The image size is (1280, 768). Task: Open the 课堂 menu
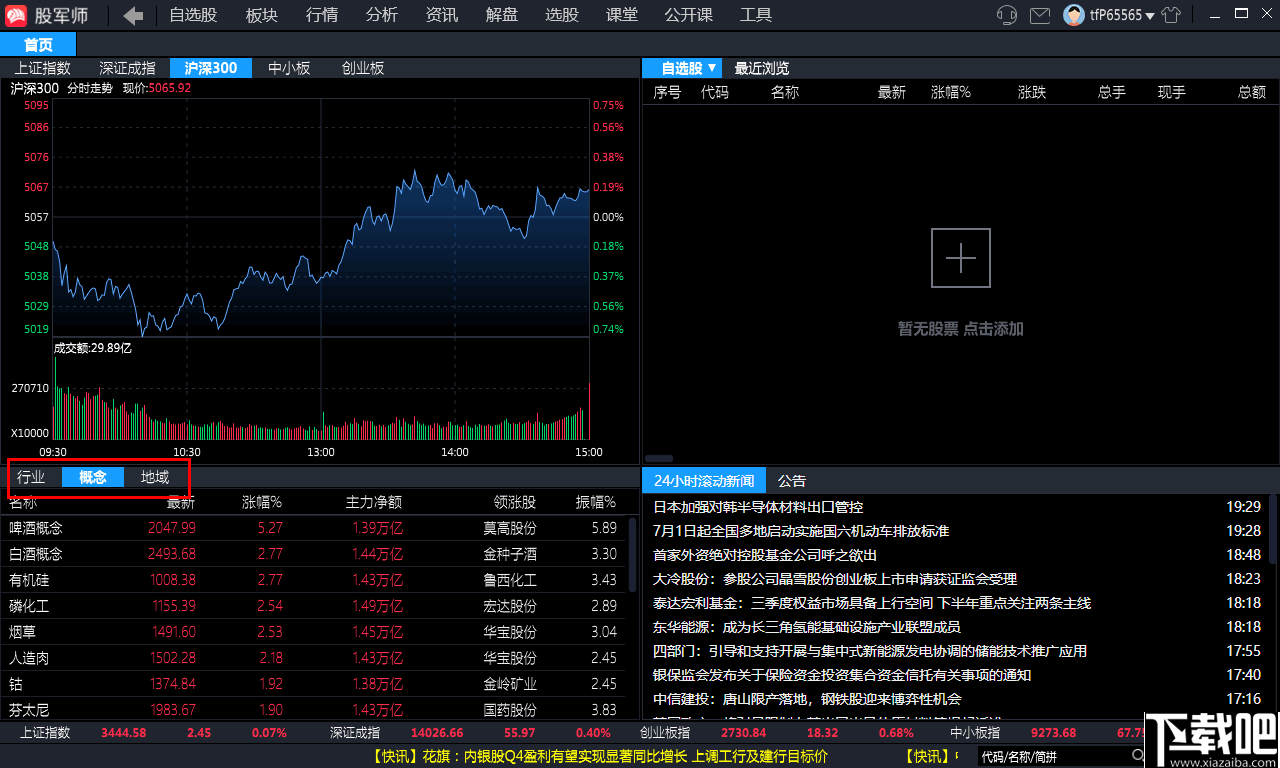point(622,15)
